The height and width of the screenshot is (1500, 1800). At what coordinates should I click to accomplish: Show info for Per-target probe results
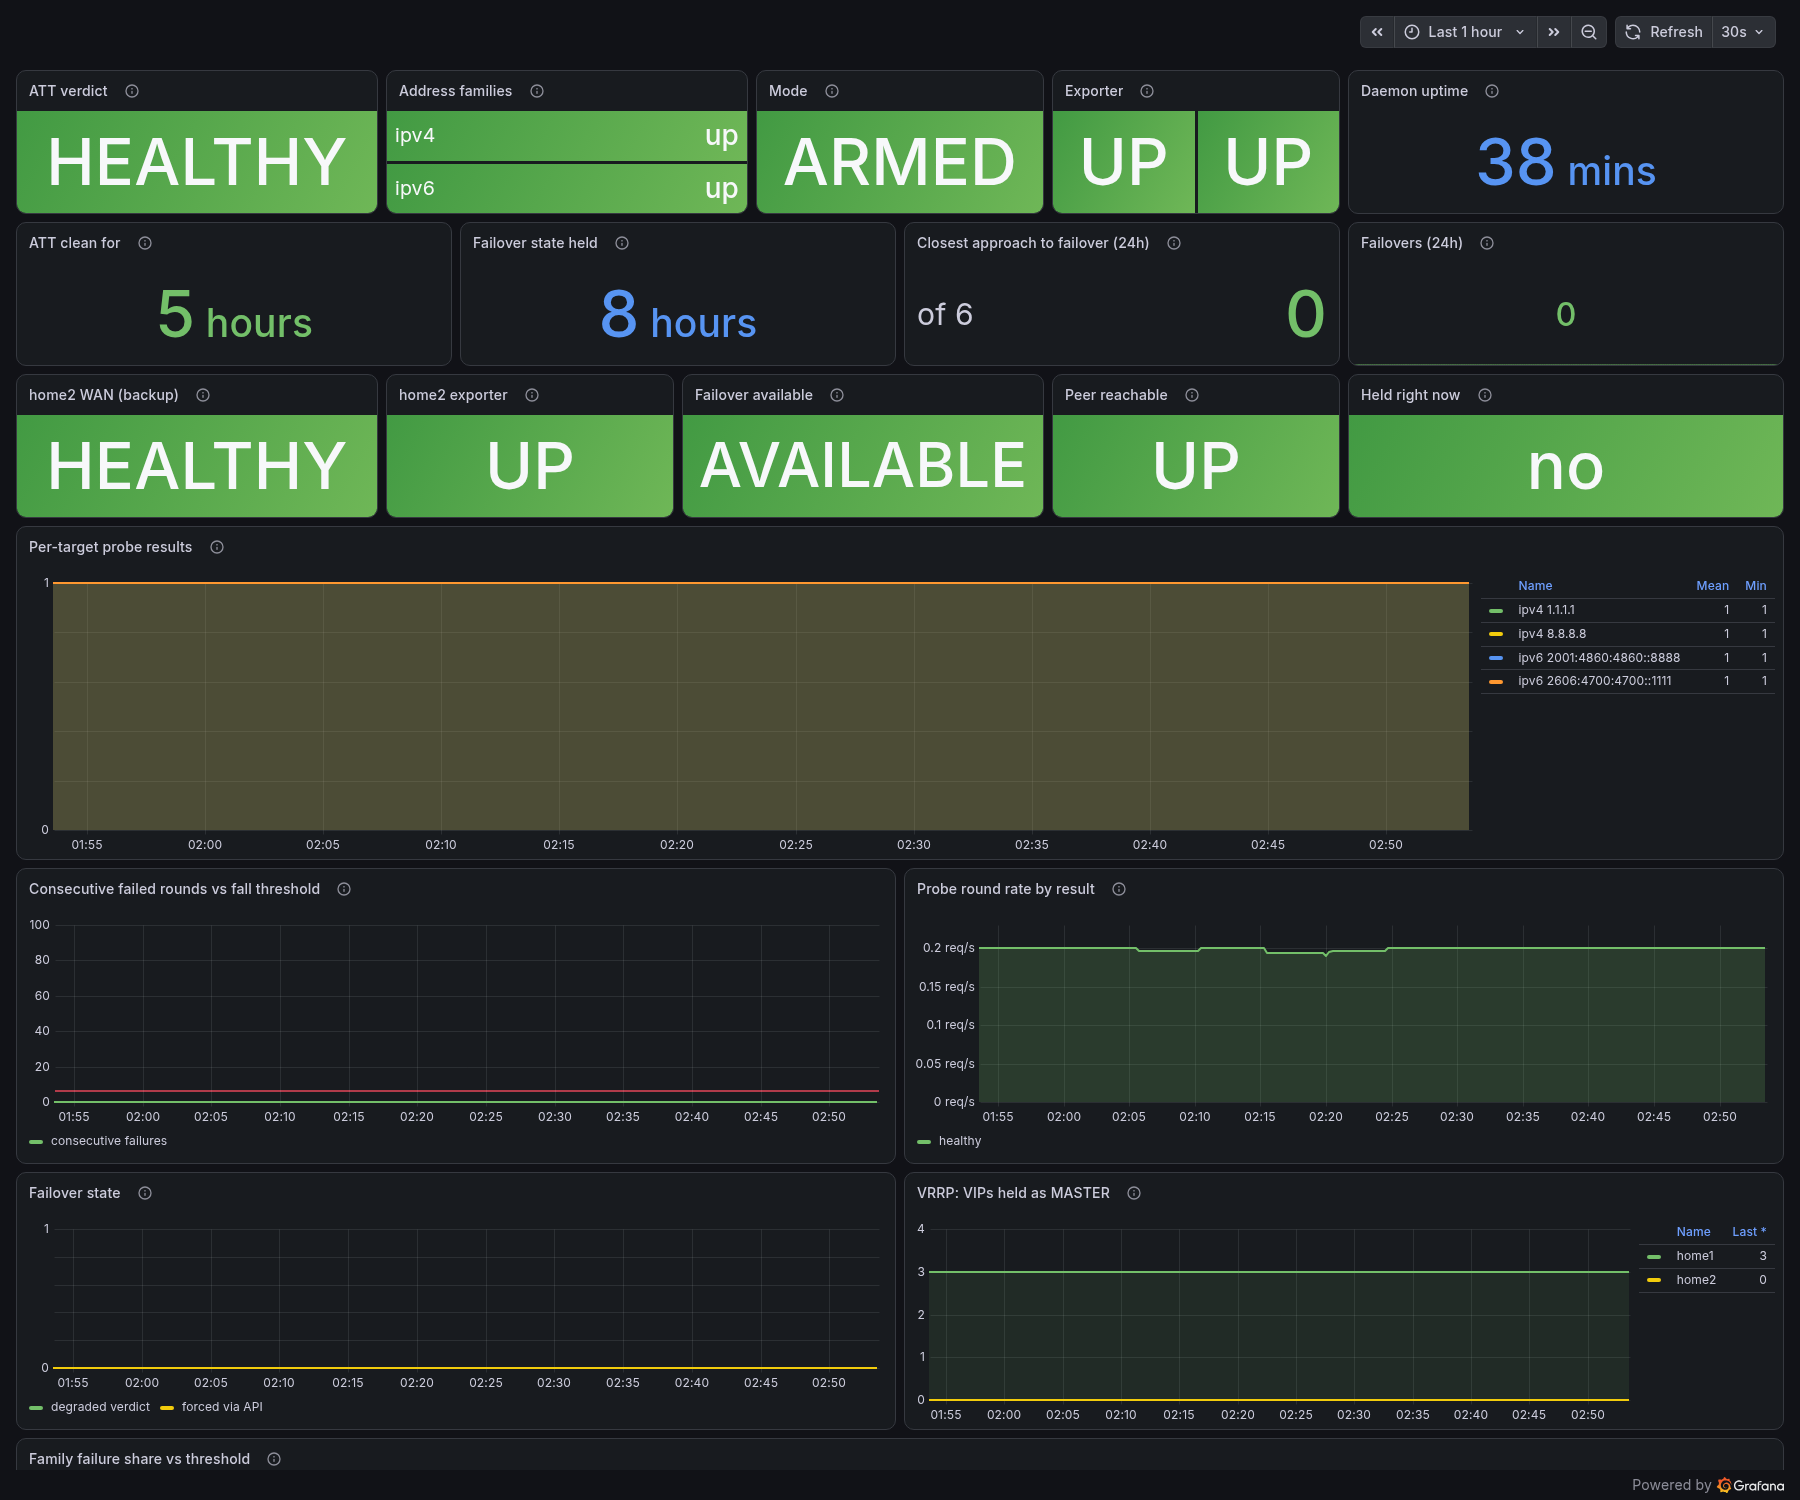point(217,547)
